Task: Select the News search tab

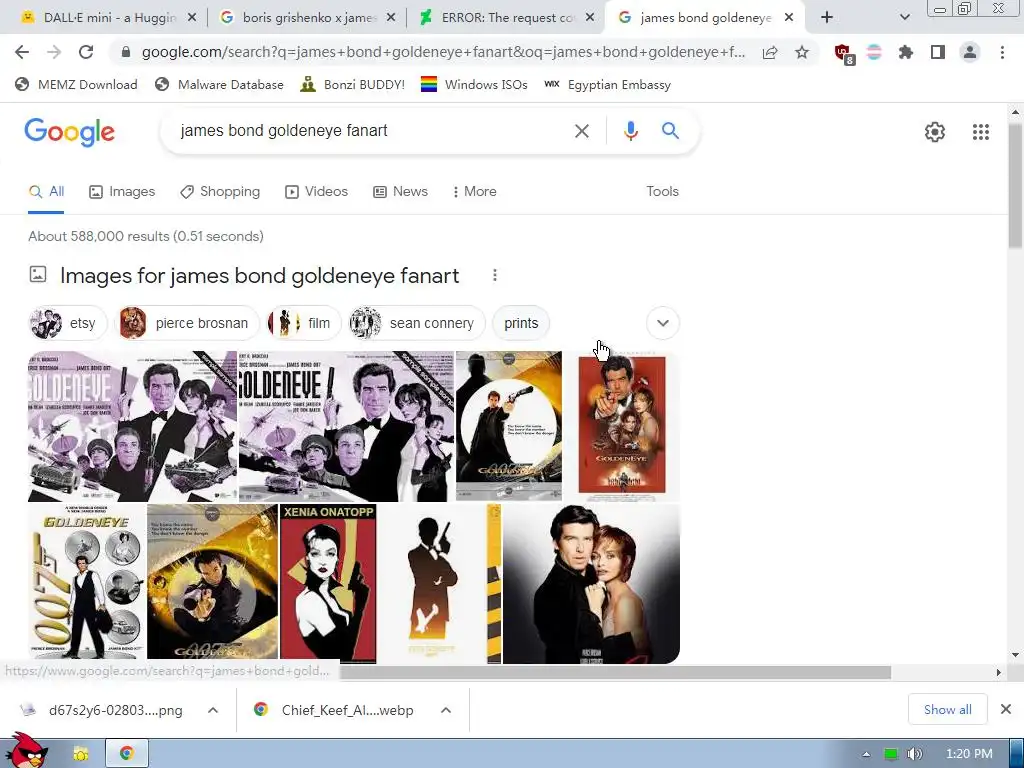Action: [400, 191]
